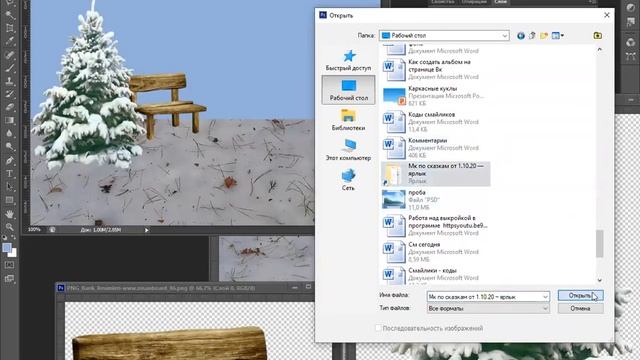Select the проба PSD file
Screen dimensions: 640x360
point(436,200)
